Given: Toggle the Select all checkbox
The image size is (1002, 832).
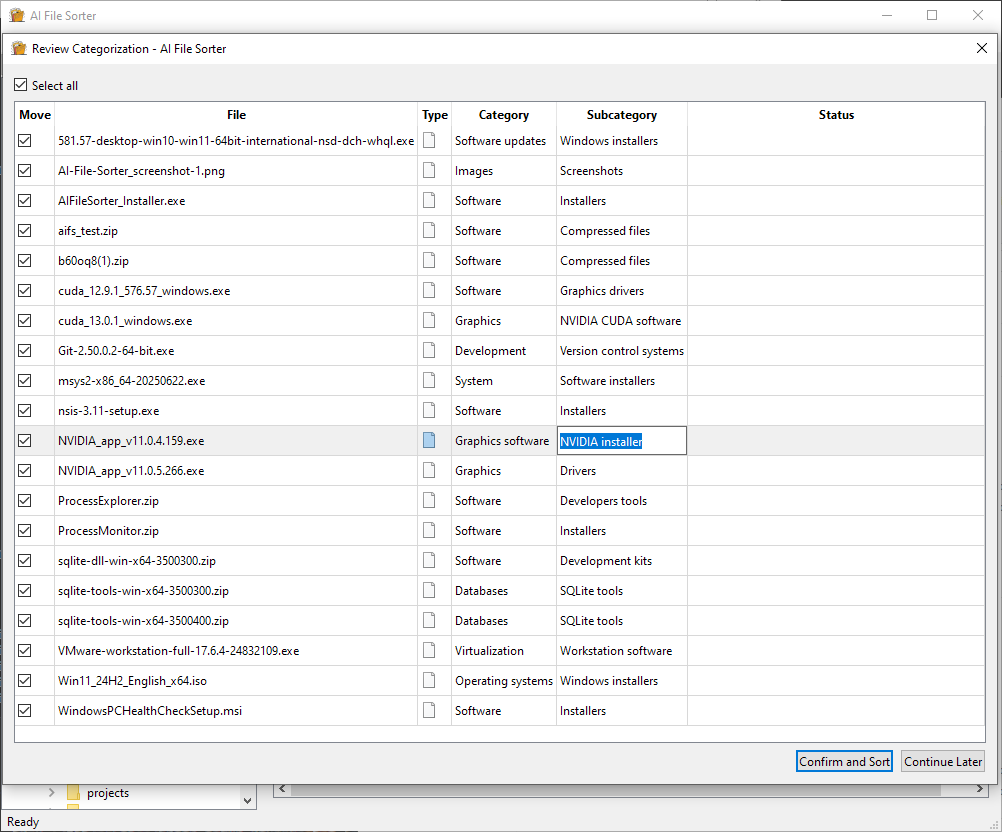Looking at the screenshot, I should 20,85.
